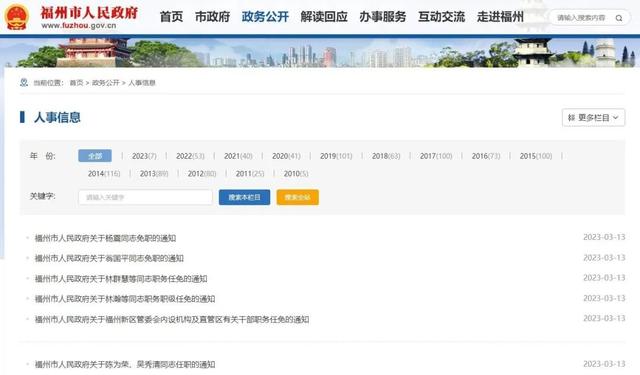
Task: Click the 人事信息 breadcrumb link
Action: coord(142,83)
